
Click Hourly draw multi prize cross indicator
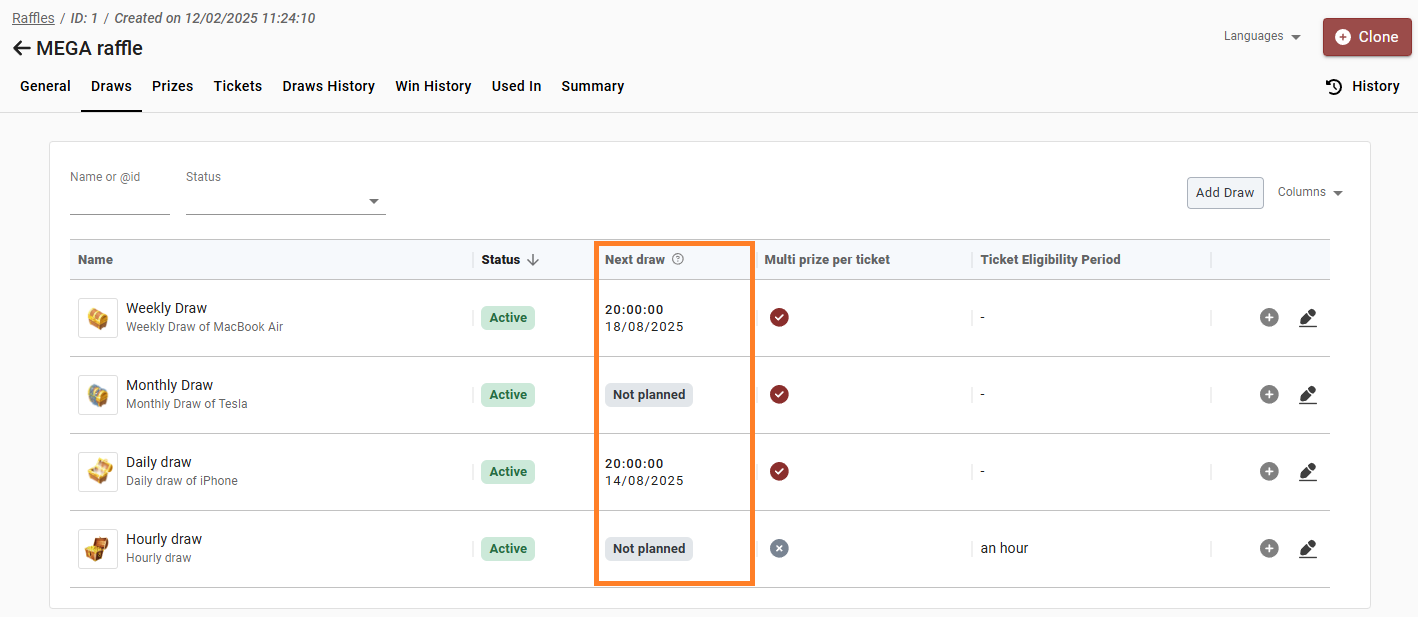779,549
